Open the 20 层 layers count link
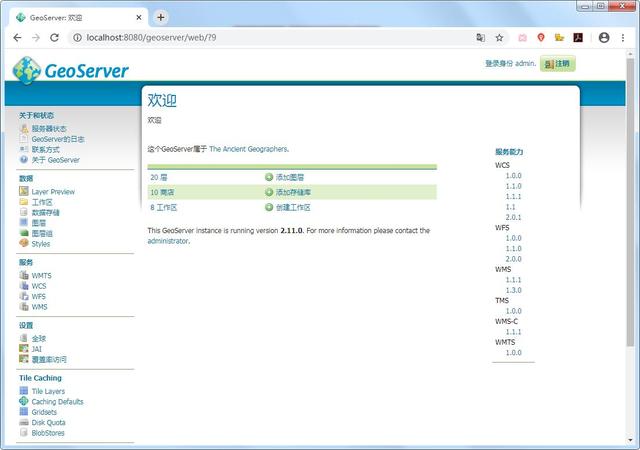Screen dimensions: 640x450 [x=159, y=177]
